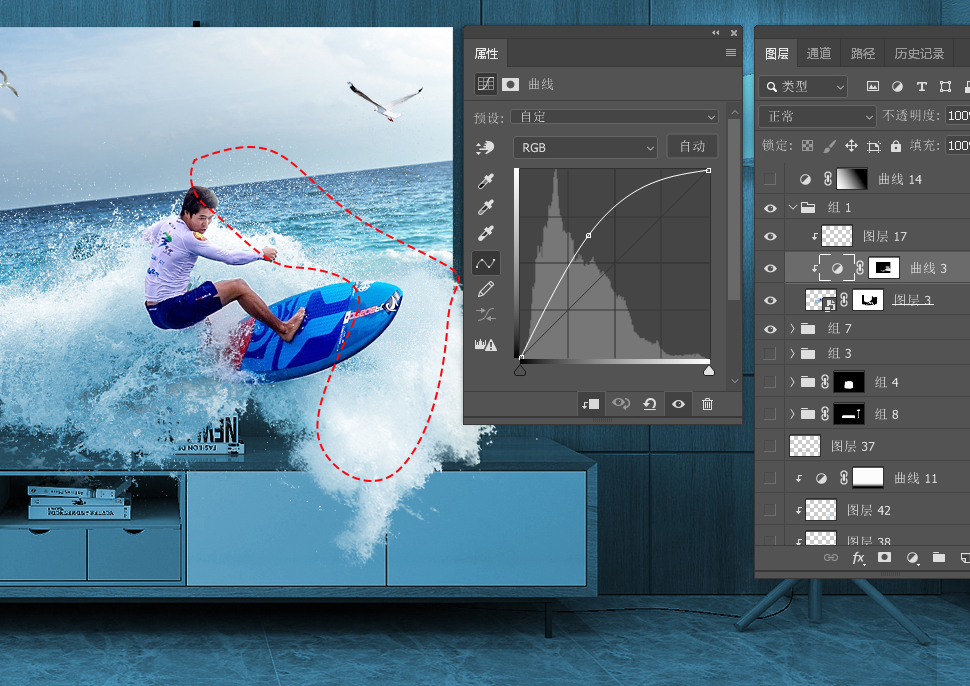Select edit points to modify curve tool

[486, 264]
